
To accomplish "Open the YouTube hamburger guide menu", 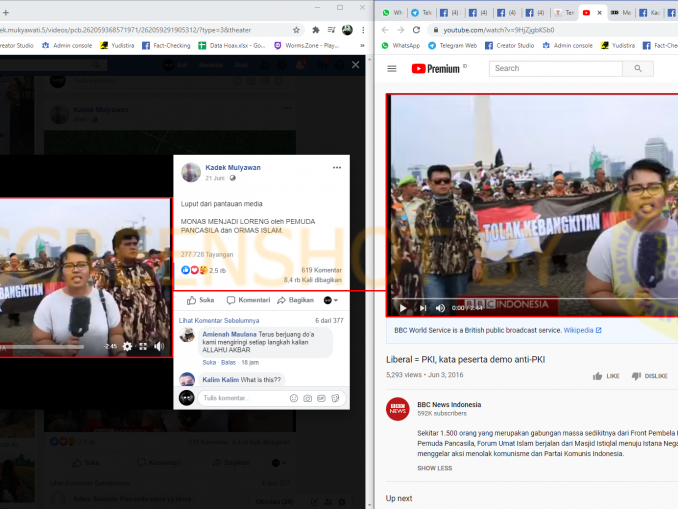I will 392,69.
